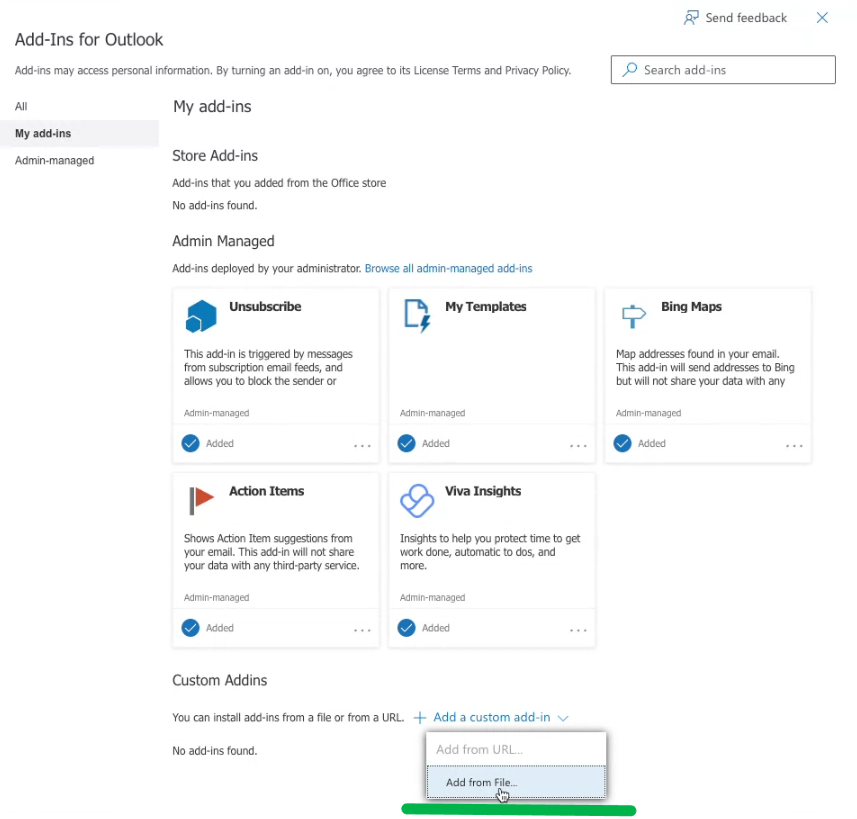Click 'No add-ins found.' under Custom Addins
Image resolution: width=857 pixels, height=819 pixels.
(x=214, y=751)
